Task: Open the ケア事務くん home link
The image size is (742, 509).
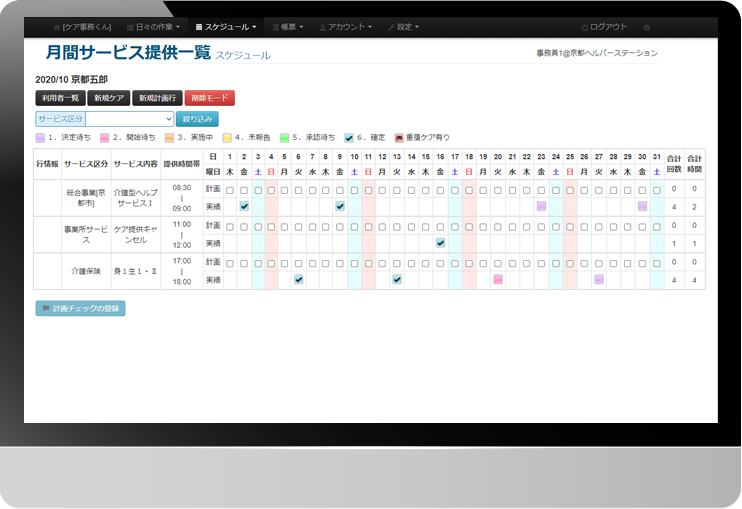Action: point(83,27)
